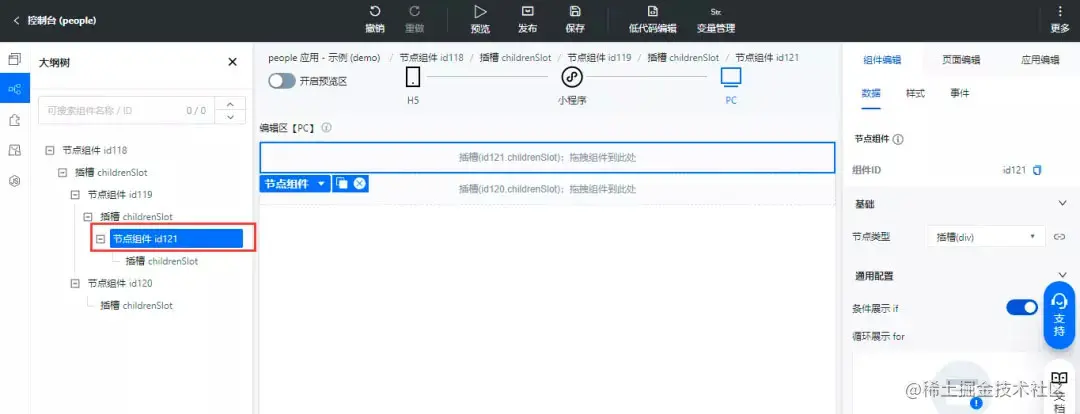Viewport: 1080px width, 414px height.
Task: Click the 重做 redo icon
Action: click(414, 12)
